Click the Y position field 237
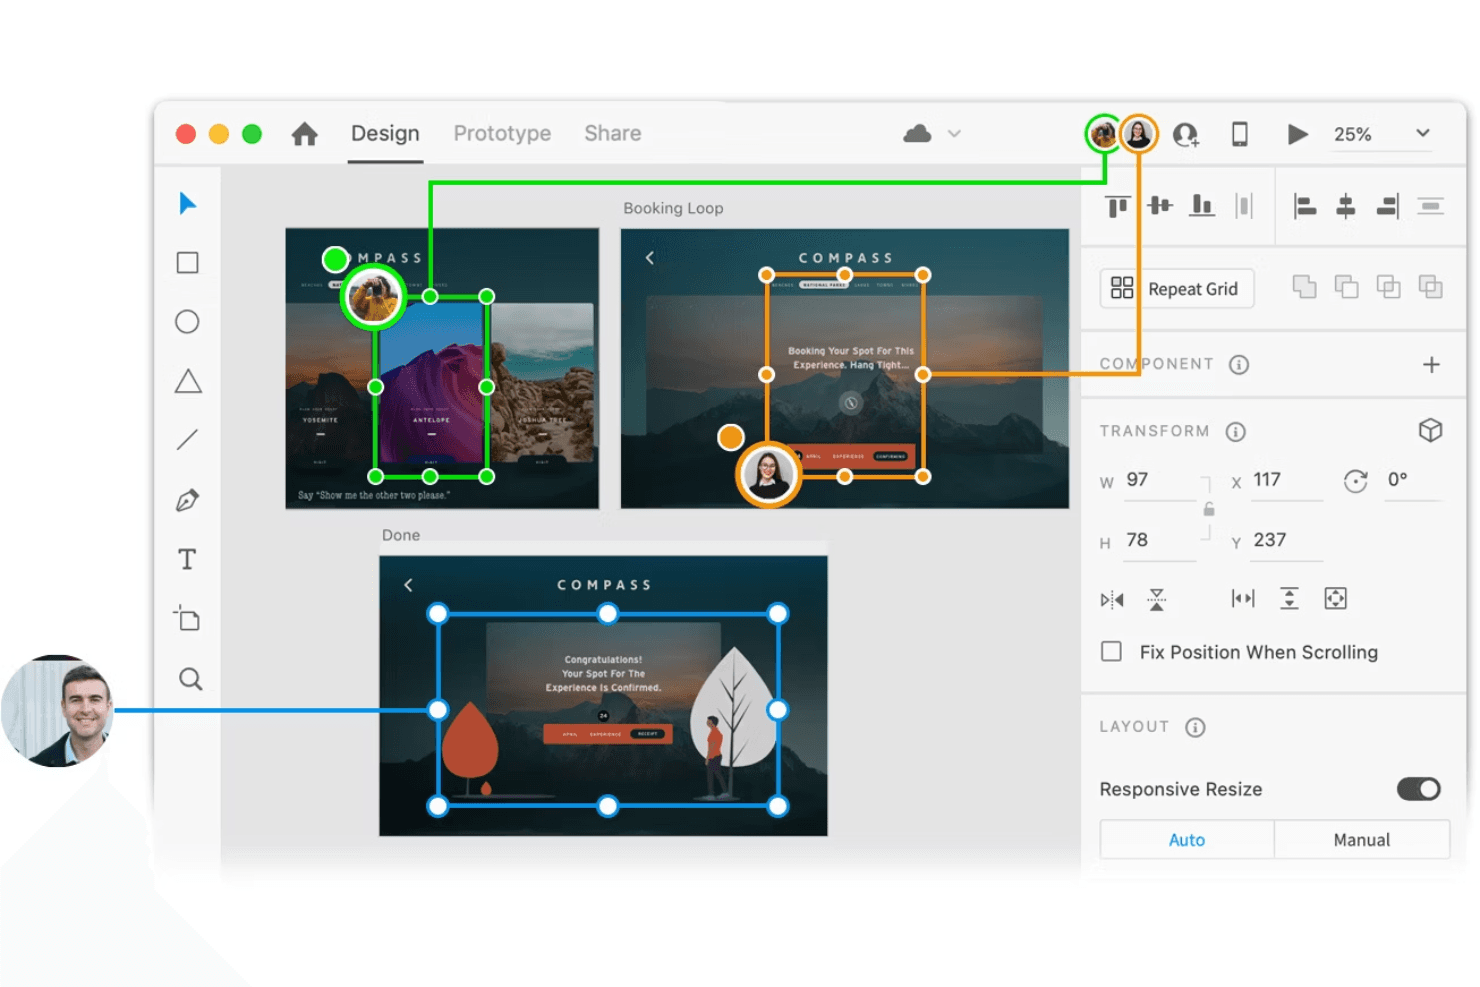The image size is (1480, 987). 1287,541
